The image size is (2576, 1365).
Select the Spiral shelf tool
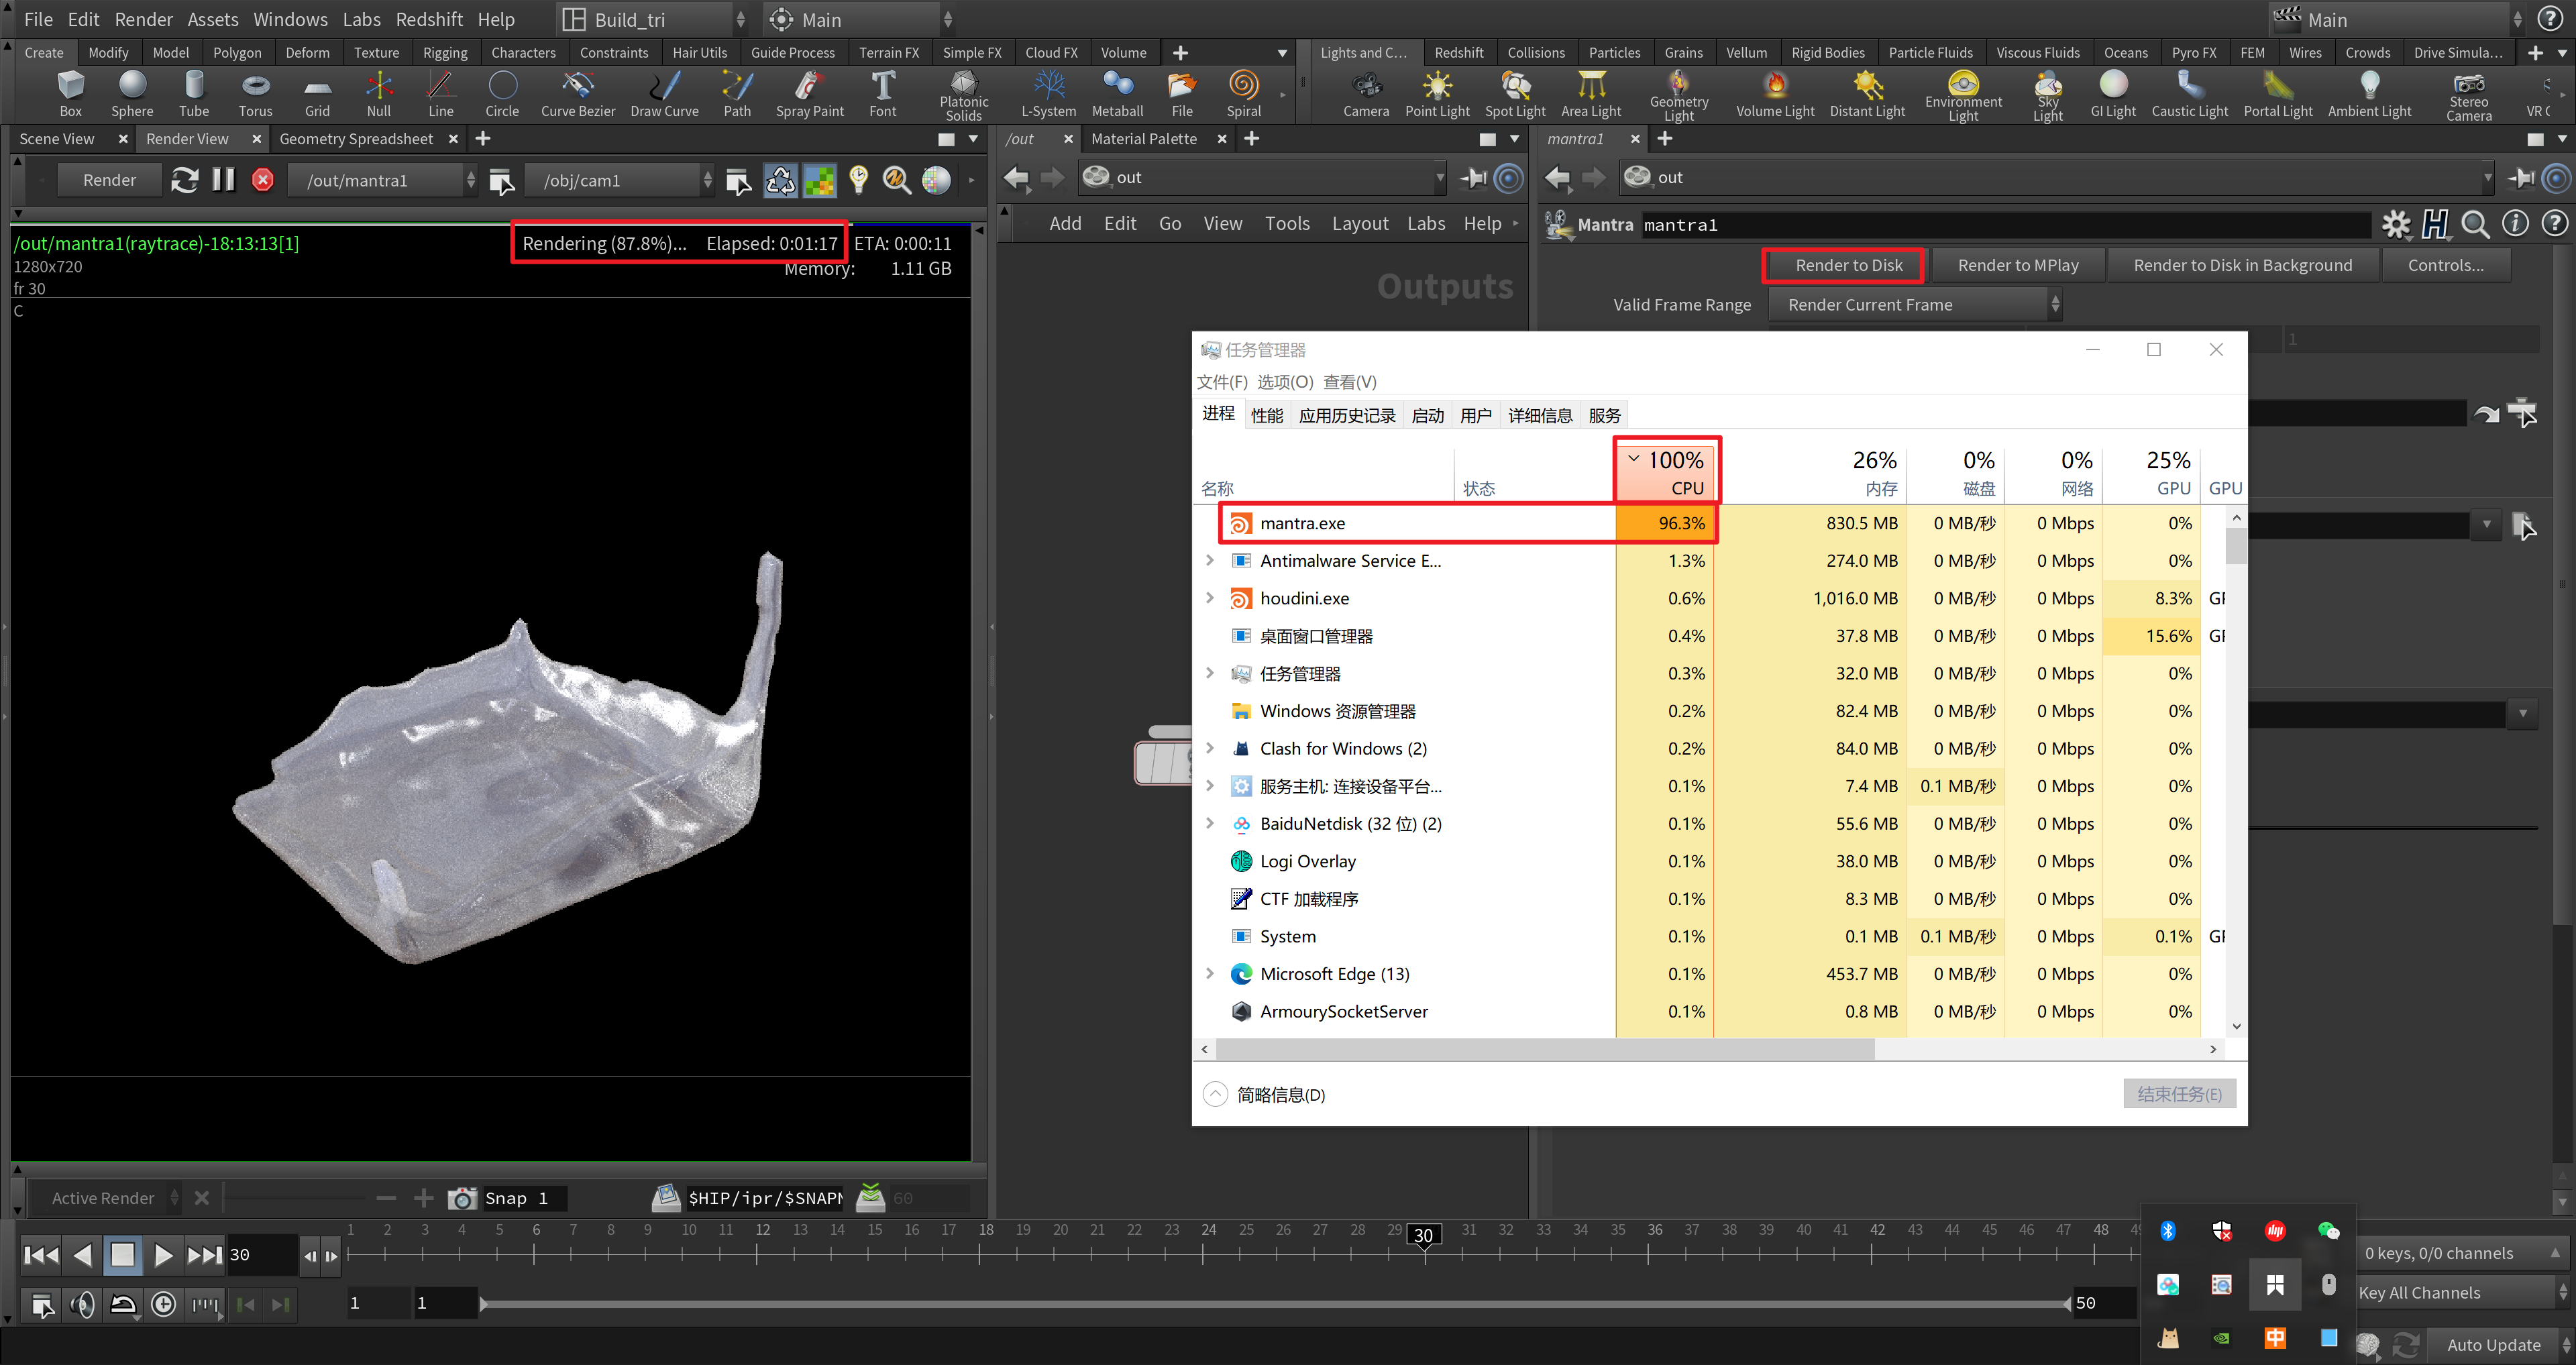tap(1244, 94)
